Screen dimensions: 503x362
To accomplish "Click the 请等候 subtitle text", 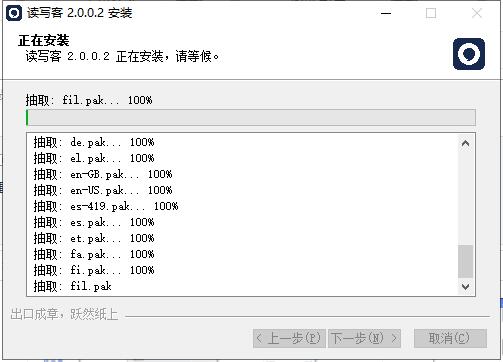I will pos(122,56).
